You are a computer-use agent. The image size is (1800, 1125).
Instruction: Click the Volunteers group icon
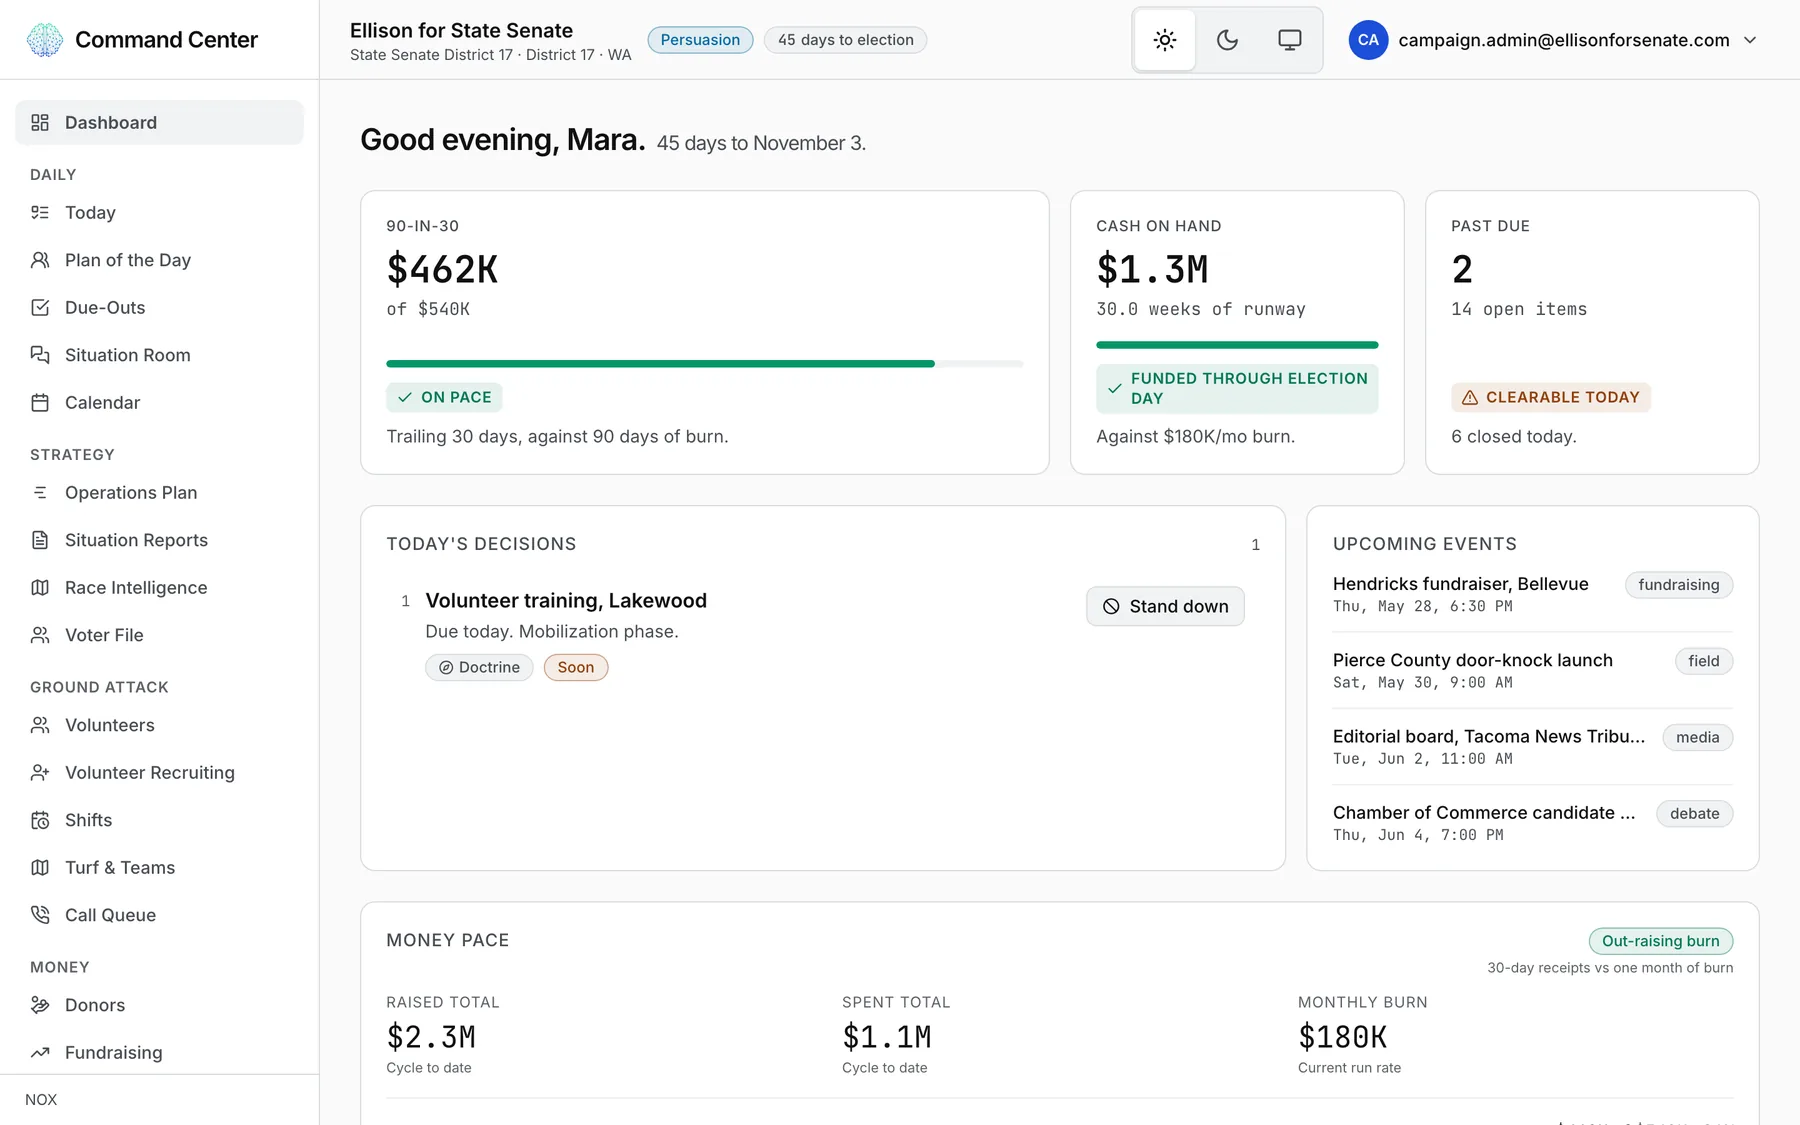click(40, 725)
